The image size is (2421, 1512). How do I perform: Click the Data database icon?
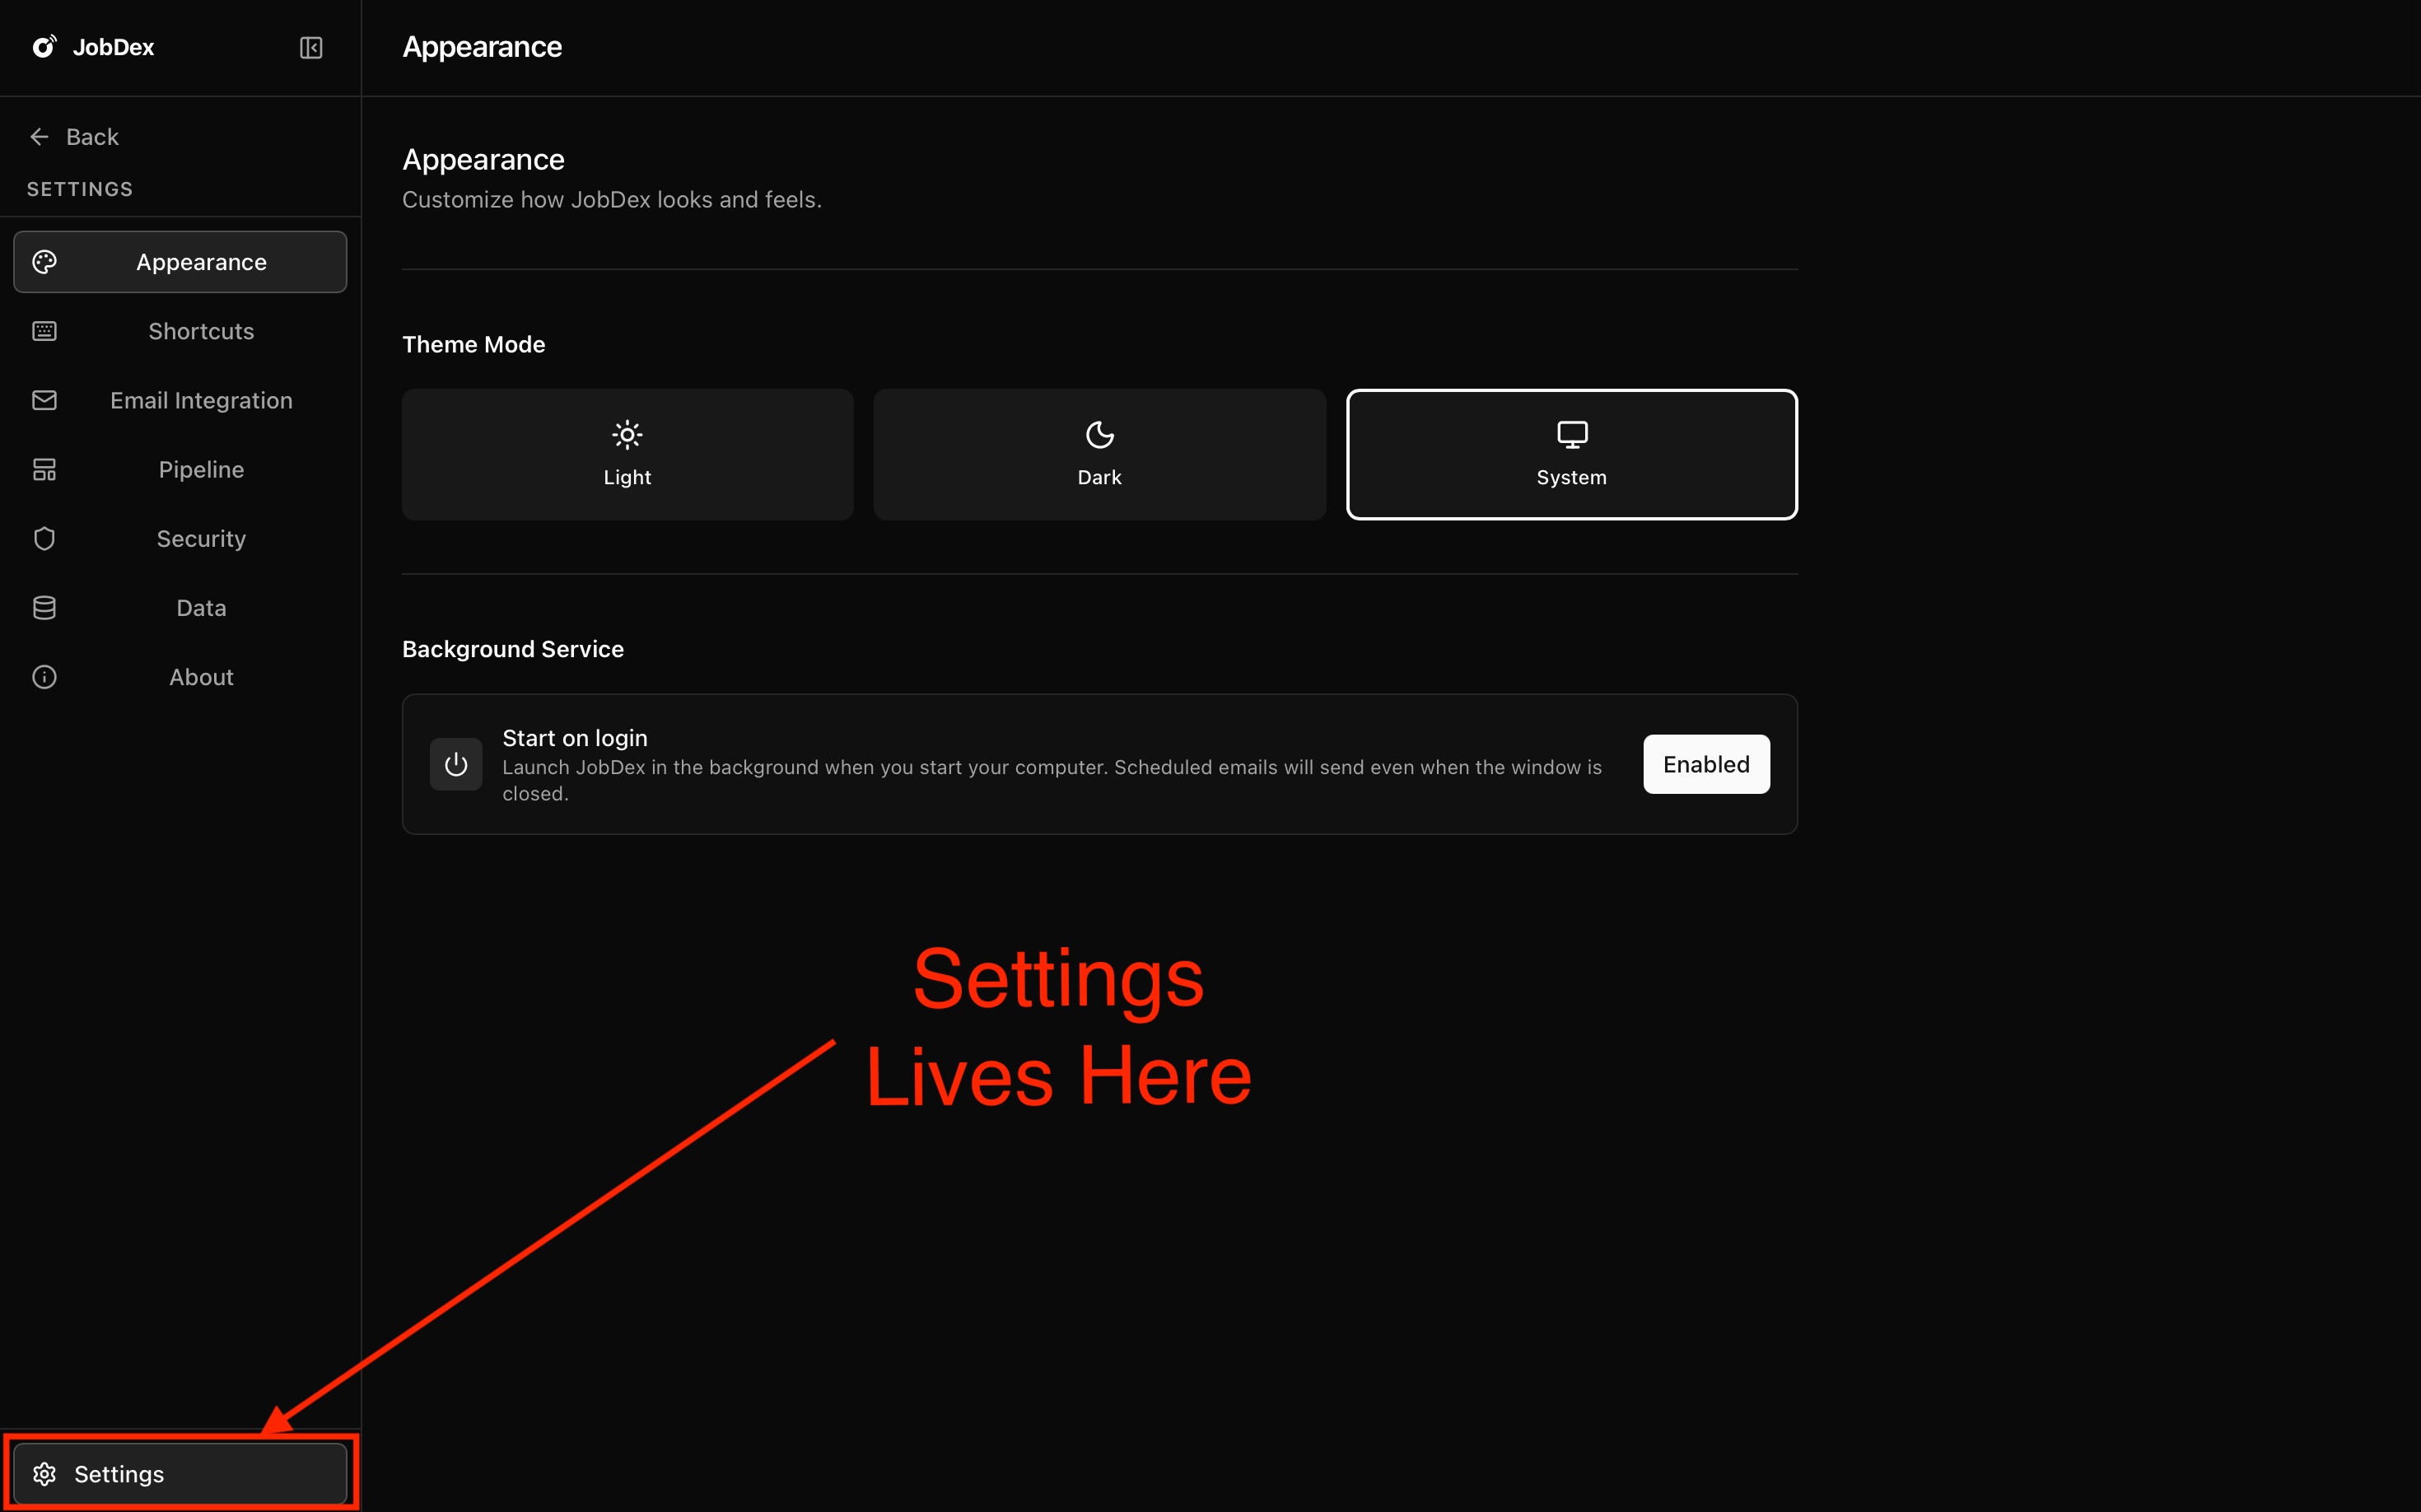[44, 607]
